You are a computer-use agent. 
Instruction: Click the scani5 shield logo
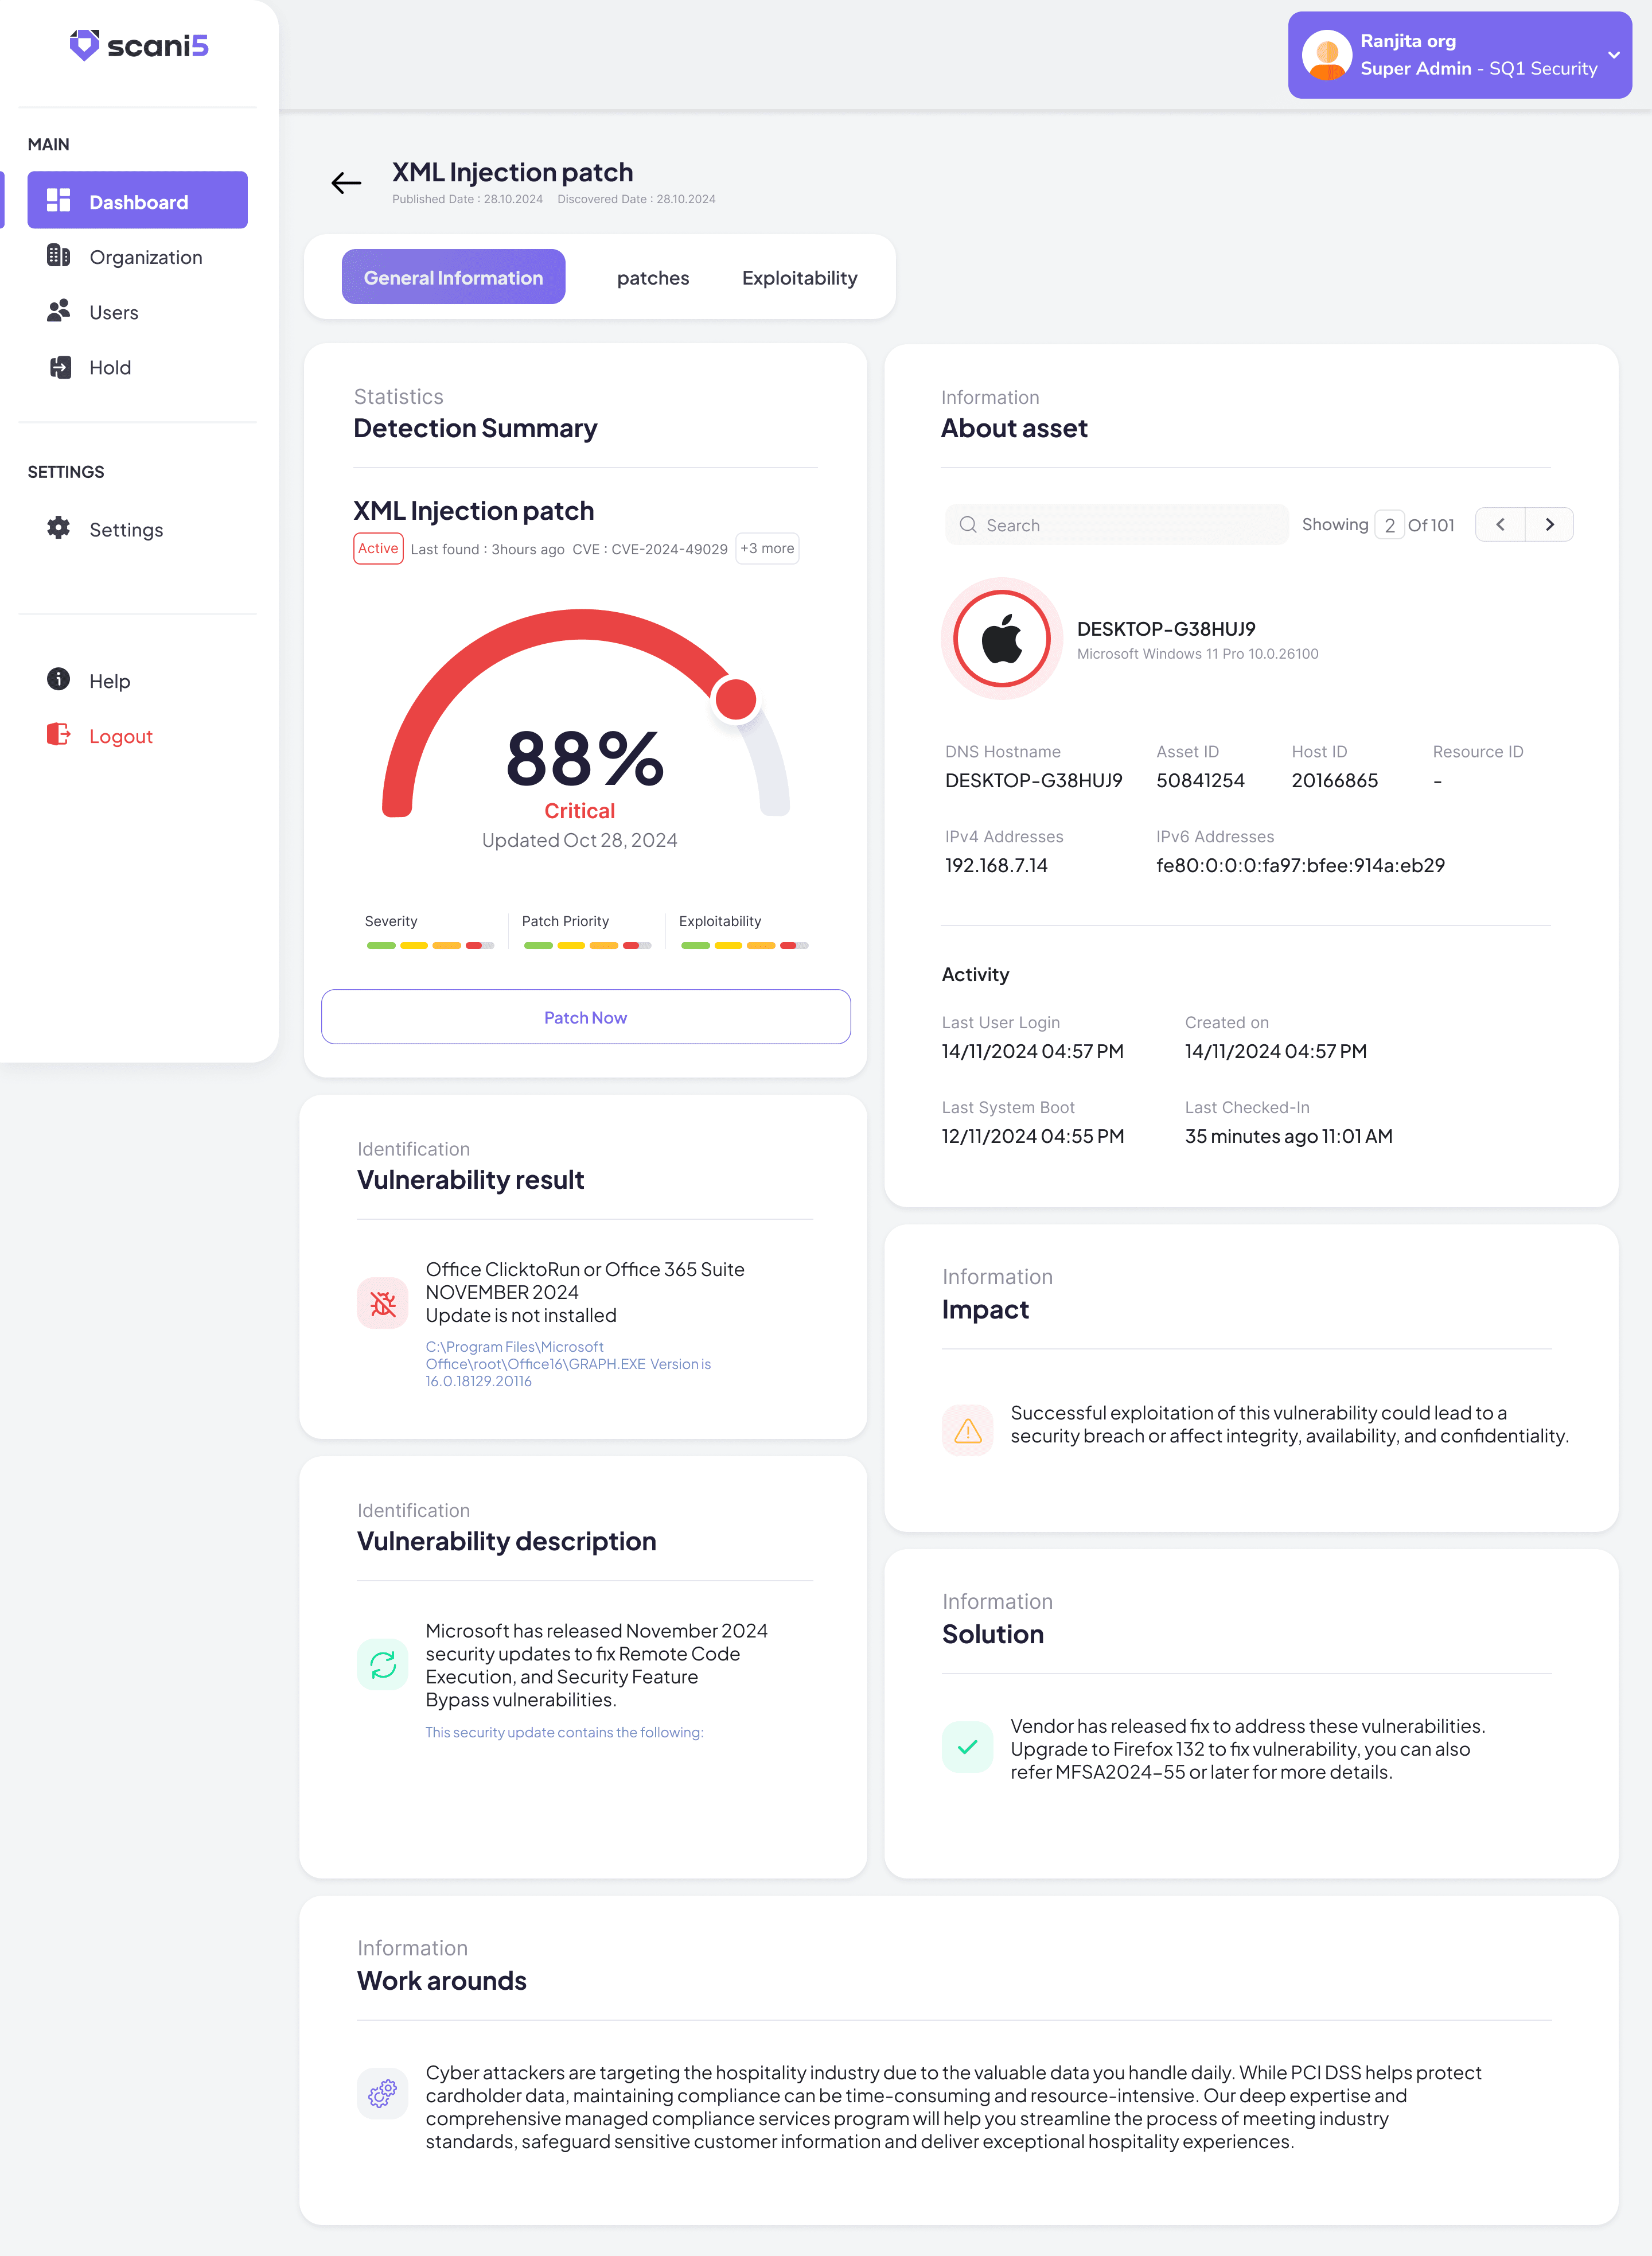[85, 45]
